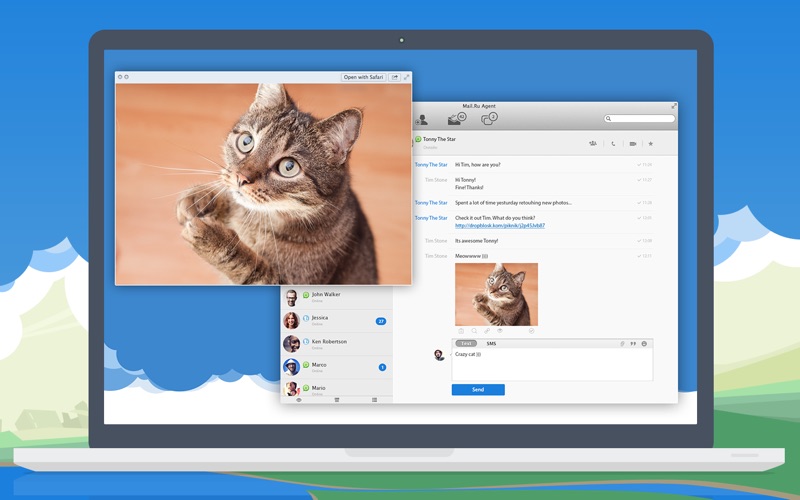Click the eye icon under cat thumbnail

click(500, 331)
